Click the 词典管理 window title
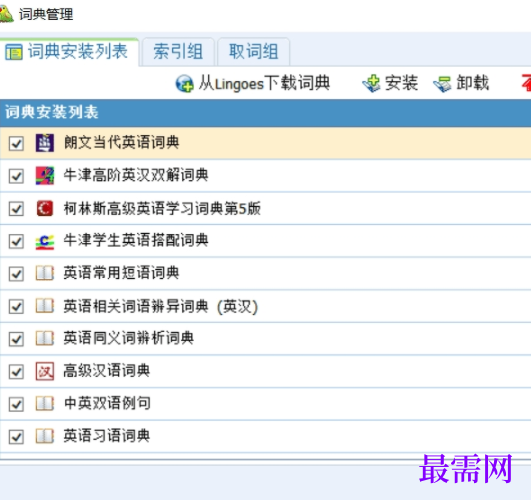The width and height of the screenshot is (531, 500). tap(46, 14)
